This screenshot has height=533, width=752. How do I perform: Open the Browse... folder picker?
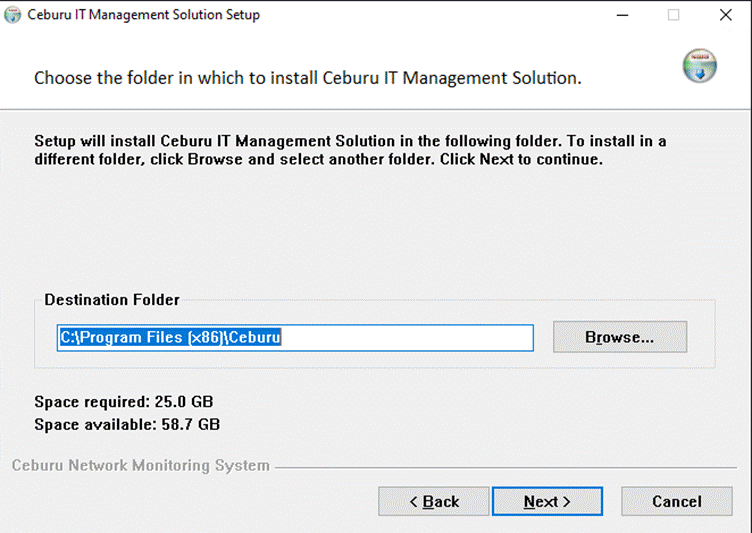tap(620, 337)
